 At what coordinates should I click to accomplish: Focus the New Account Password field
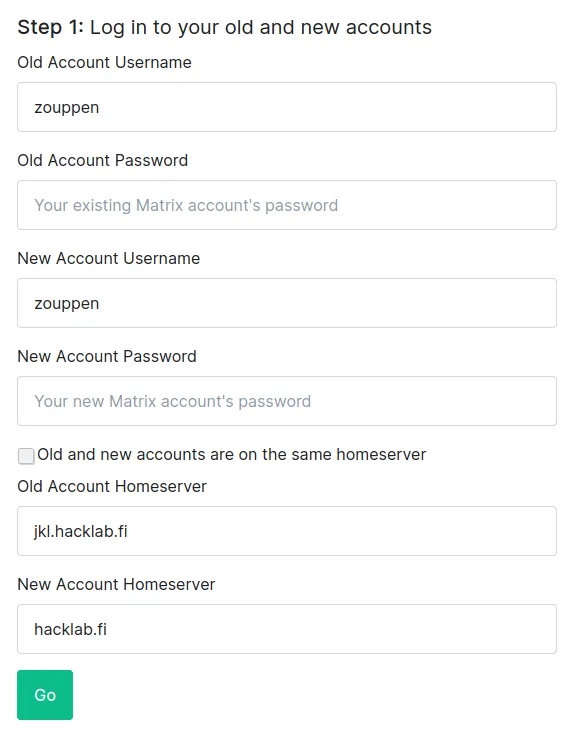click(287, 401)
